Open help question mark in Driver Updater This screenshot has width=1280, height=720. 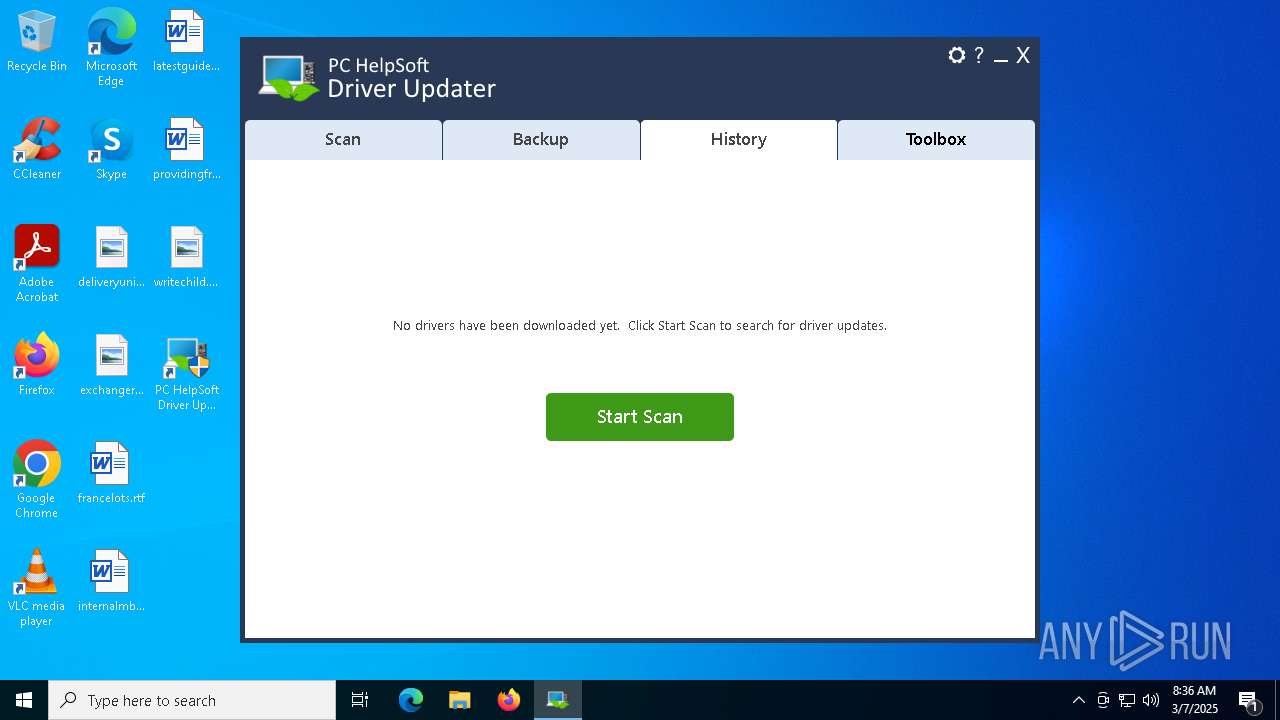pyautogui.click(x=979, y=56)
